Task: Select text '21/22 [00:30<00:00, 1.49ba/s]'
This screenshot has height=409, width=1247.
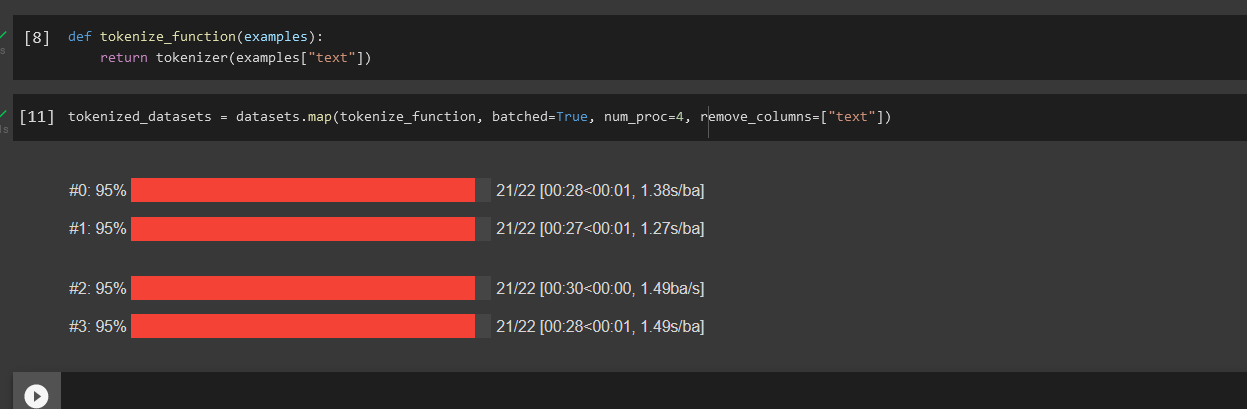Action: point(600,288)
